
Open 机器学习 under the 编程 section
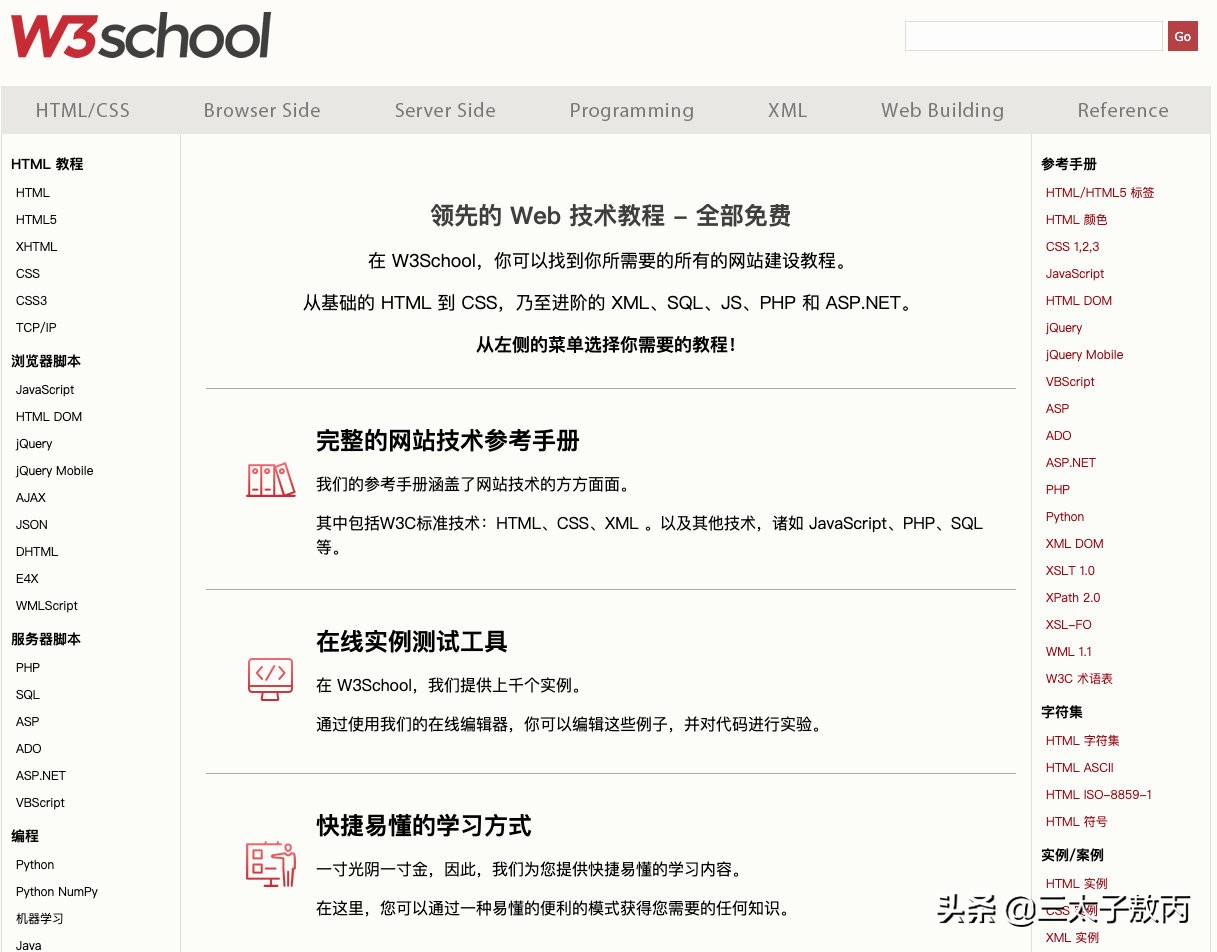click(x=38, y=918)
